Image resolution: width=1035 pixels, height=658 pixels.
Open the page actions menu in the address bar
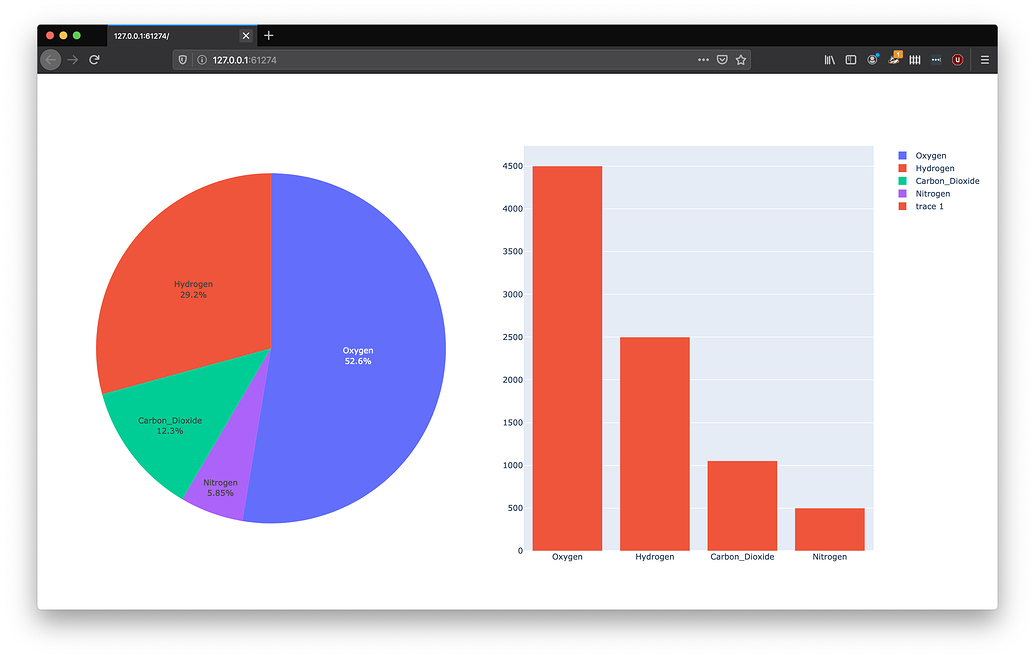tap(704, 59)
